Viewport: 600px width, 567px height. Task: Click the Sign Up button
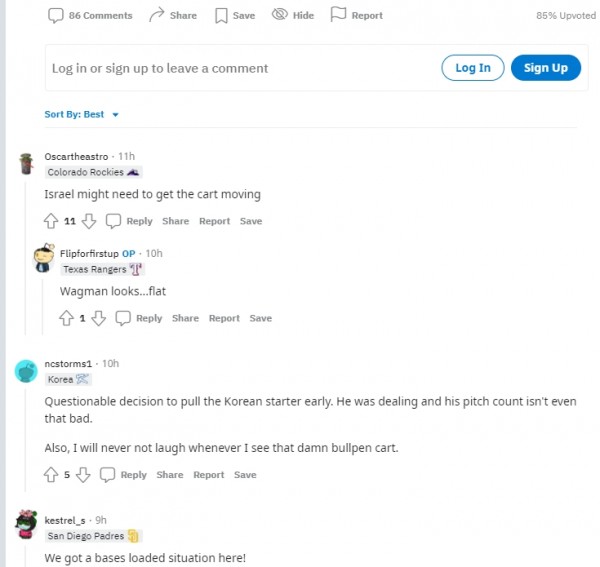tap(546, 68)
